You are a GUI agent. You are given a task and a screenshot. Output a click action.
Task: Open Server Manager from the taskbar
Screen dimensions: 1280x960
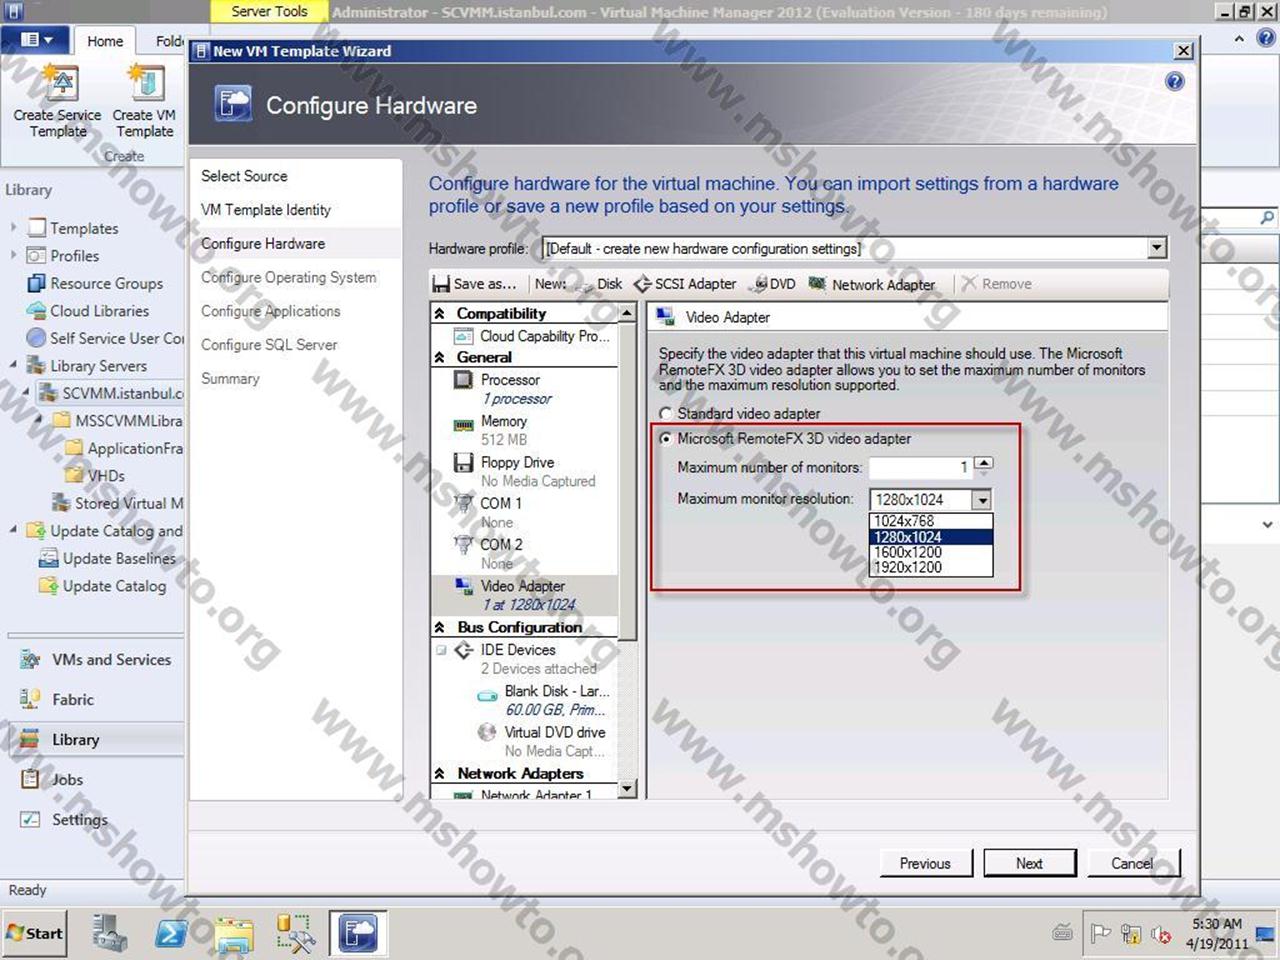[109, 933]
